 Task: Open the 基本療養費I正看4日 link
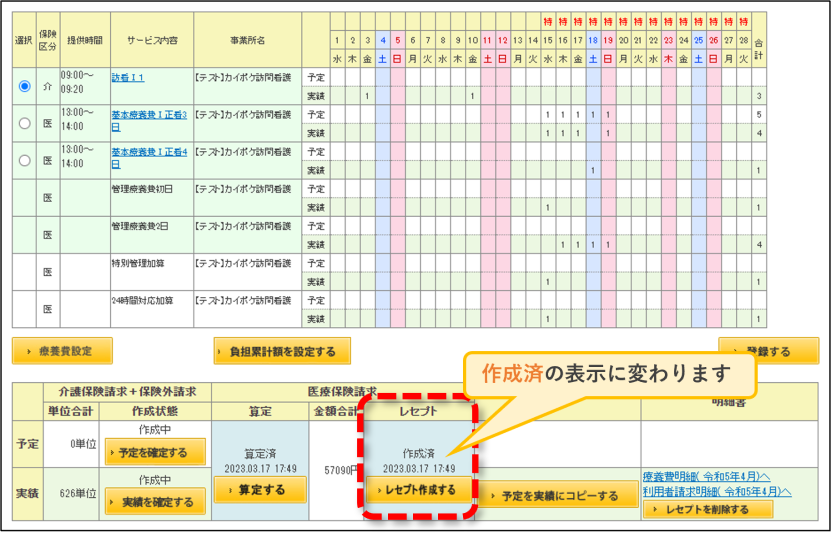click(x=149, y=158)
